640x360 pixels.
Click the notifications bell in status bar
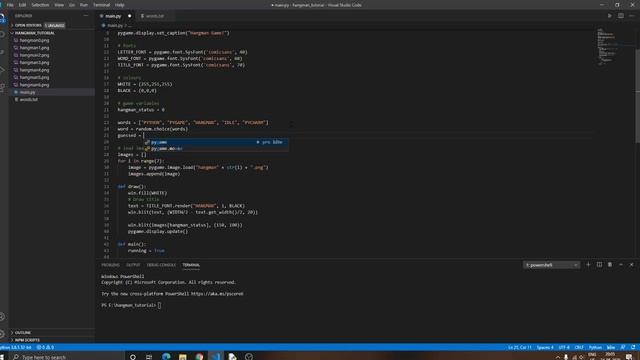(x=633, y=347)
